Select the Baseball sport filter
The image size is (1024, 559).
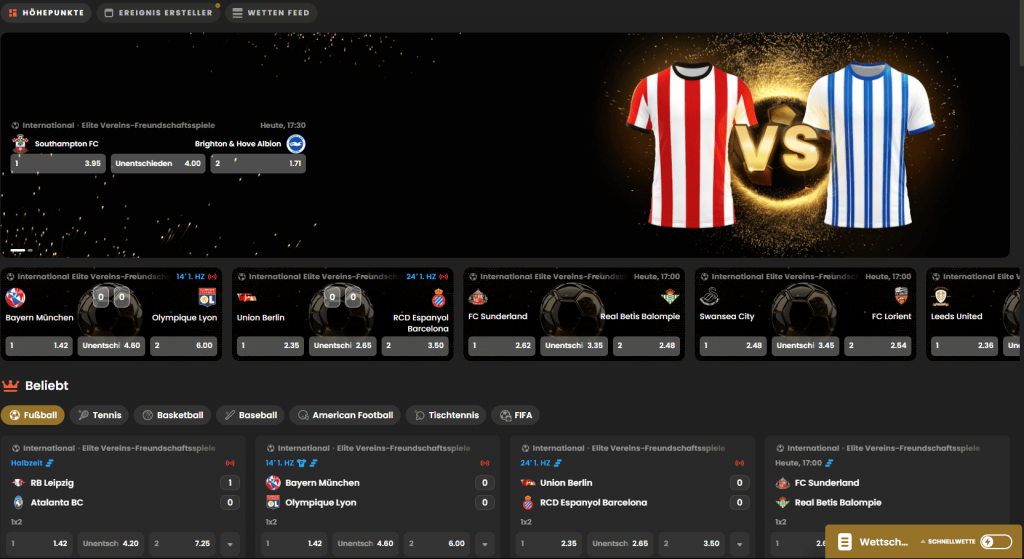[x=250, y=415]
